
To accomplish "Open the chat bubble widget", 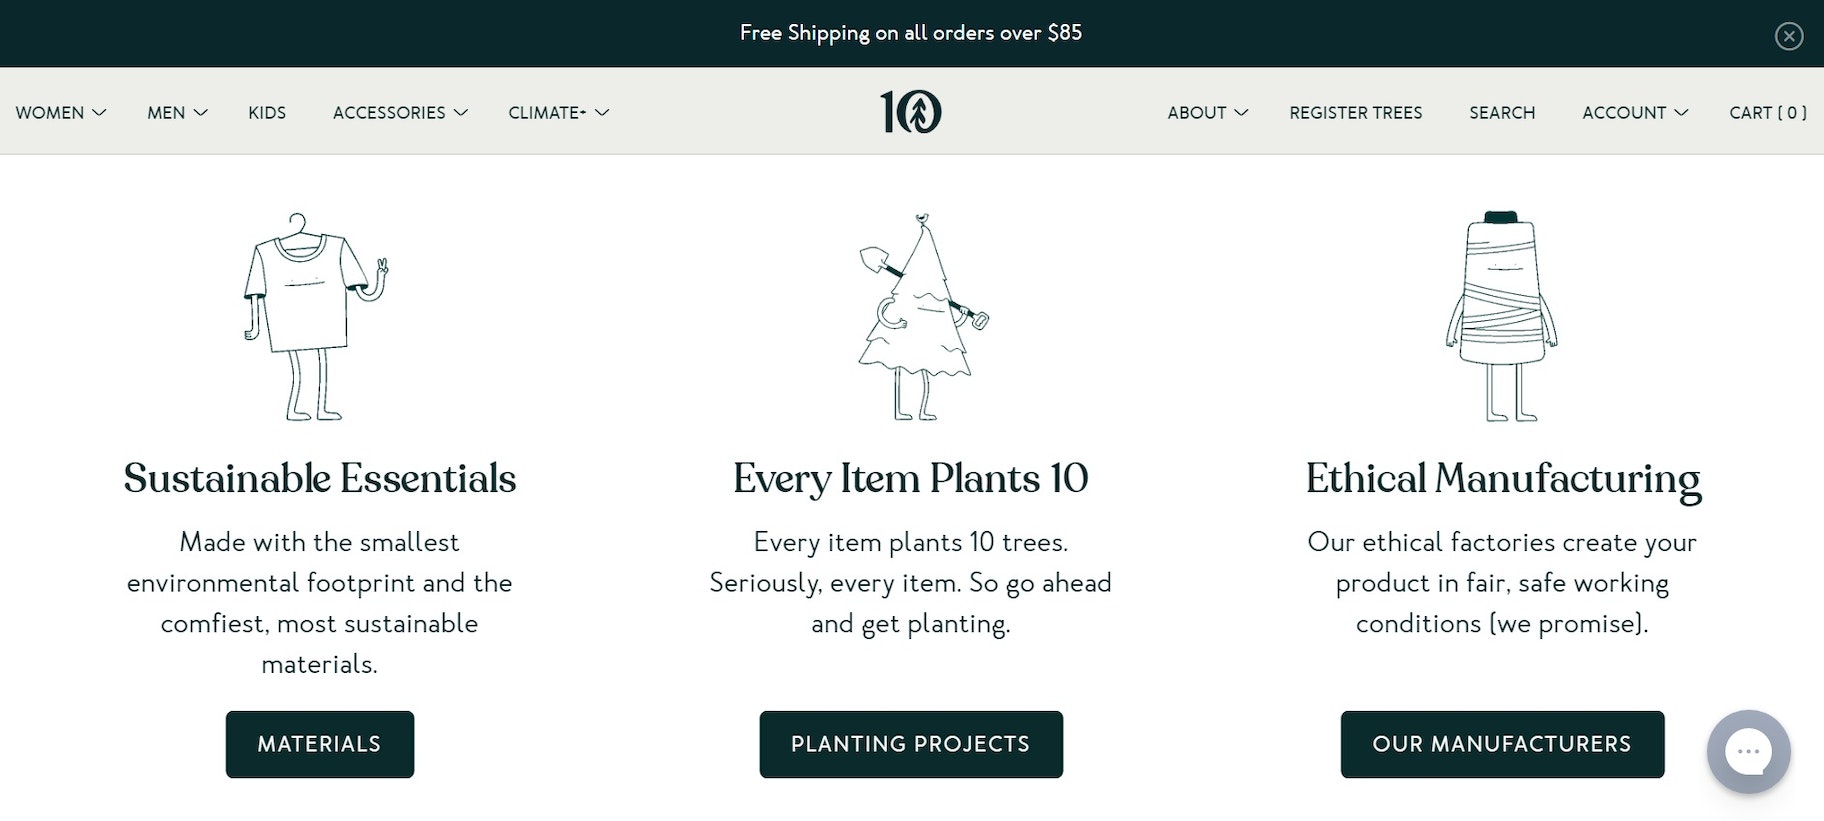I will 1748,752.
